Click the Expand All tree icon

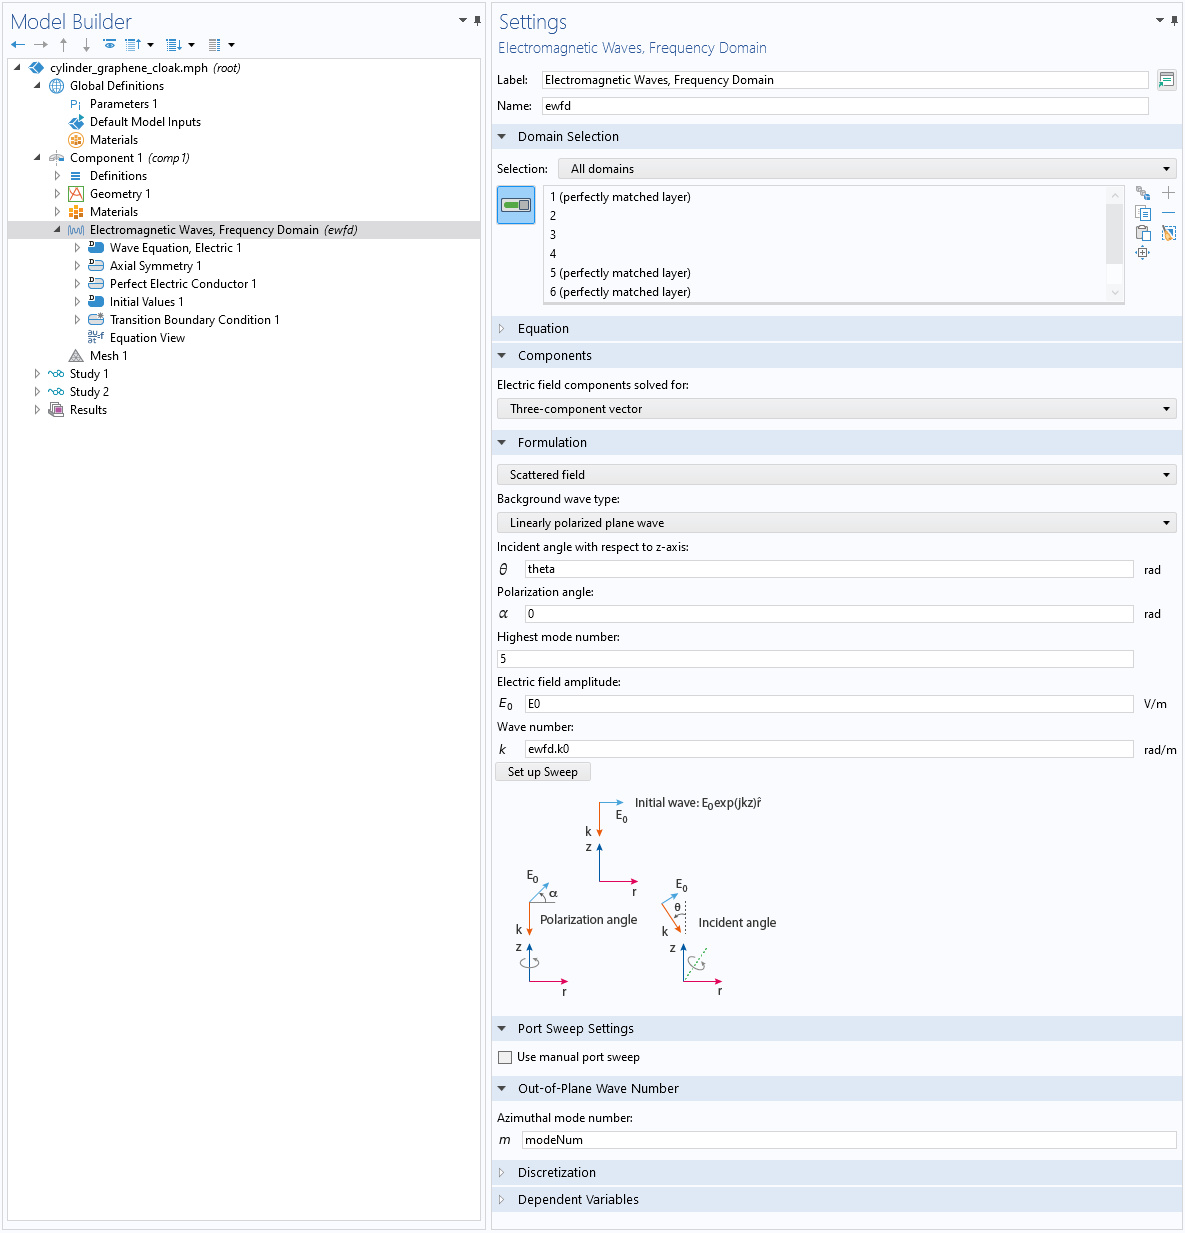point(174,45)
